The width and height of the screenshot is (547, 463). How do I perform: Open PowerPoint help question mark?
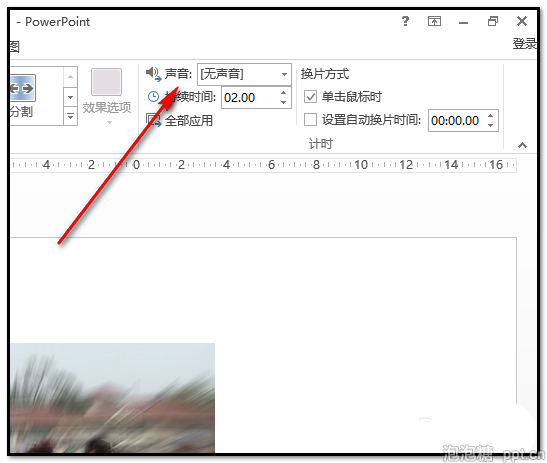coord(405,21)
